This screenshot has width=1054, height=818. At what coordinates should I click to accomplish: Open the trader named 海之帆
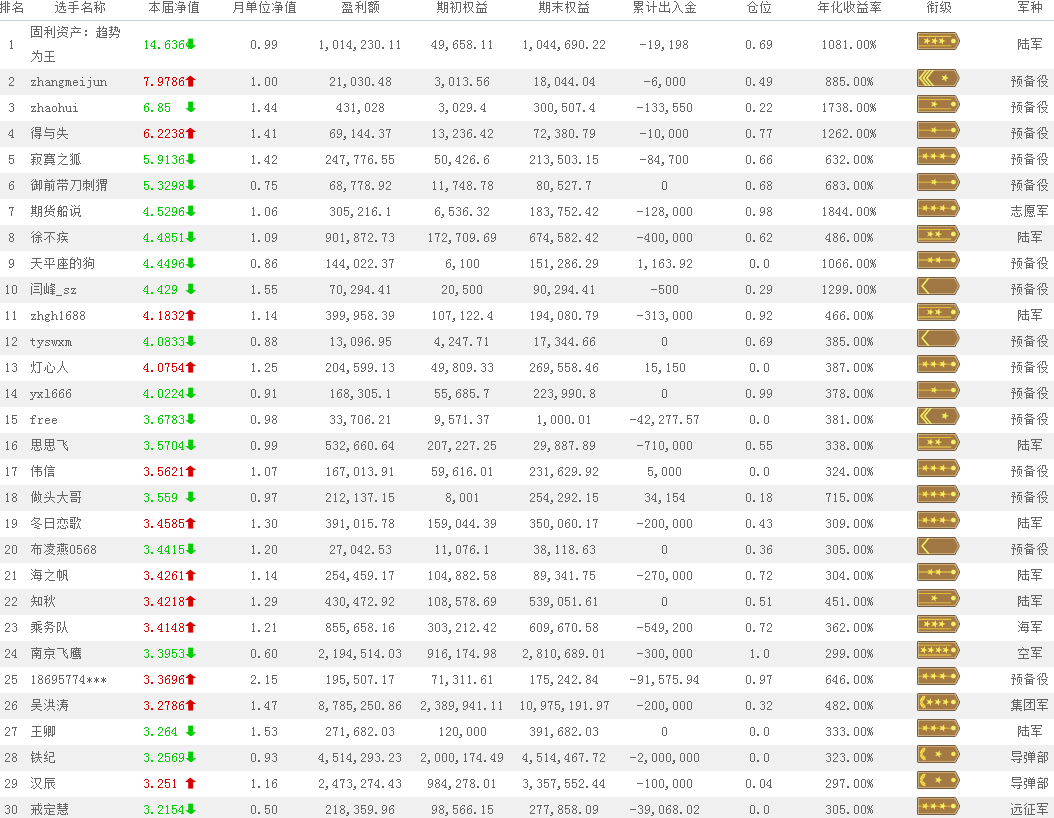tap(49, 575)
